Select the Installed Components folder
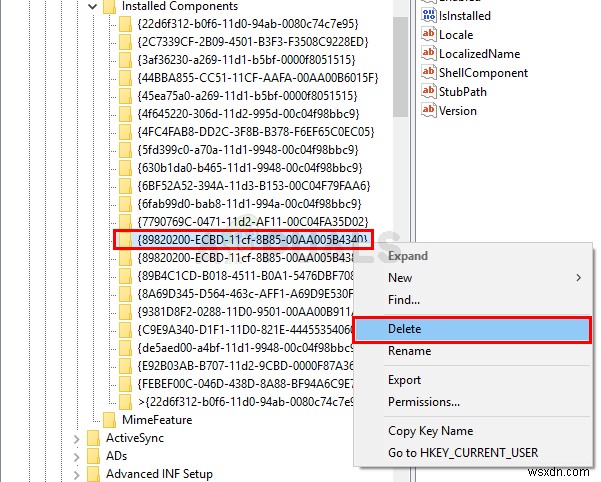Image resolution: width=601 pixels, height=482 pixels. pos(179,6)
